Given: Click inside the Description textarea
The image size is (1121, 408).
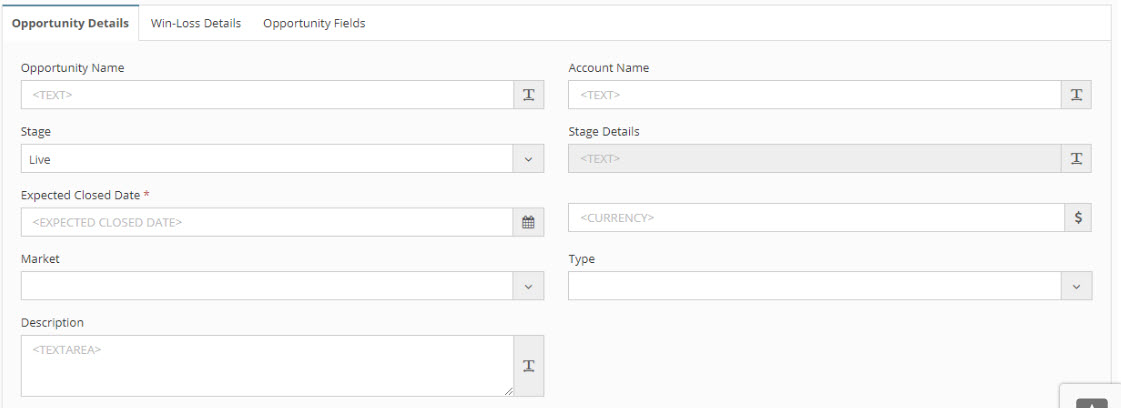Looking at the screenshot, I should click(267, 366).
